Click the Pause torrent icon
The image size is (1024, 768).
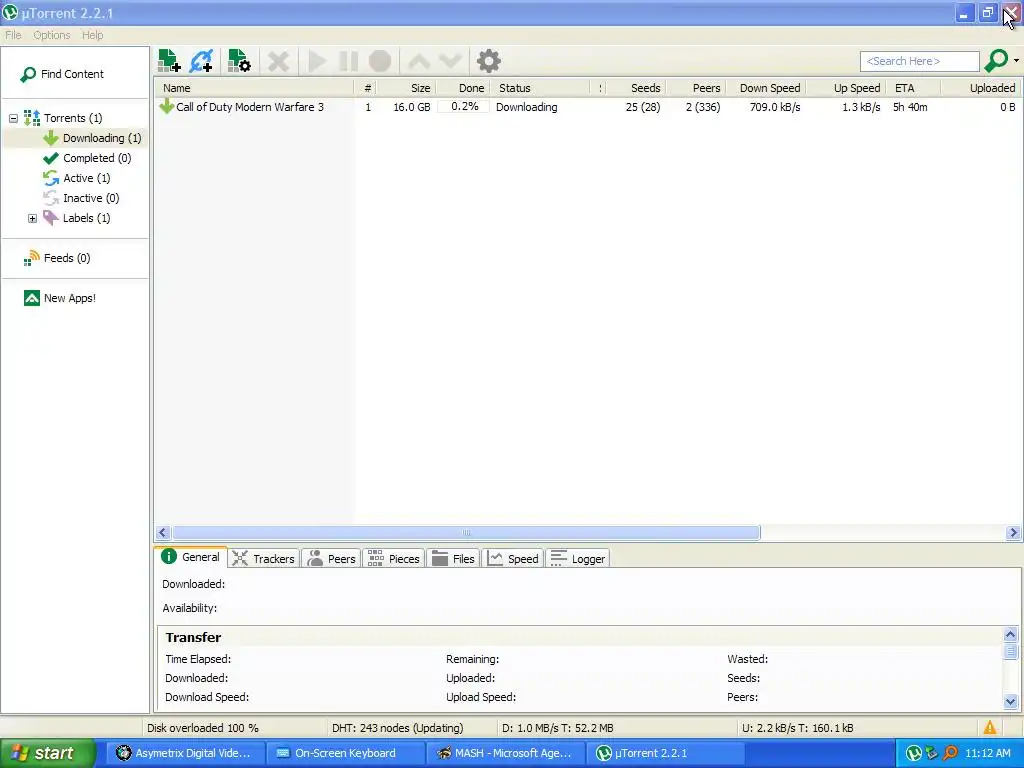pyautogui.click(x=349, y=61)
